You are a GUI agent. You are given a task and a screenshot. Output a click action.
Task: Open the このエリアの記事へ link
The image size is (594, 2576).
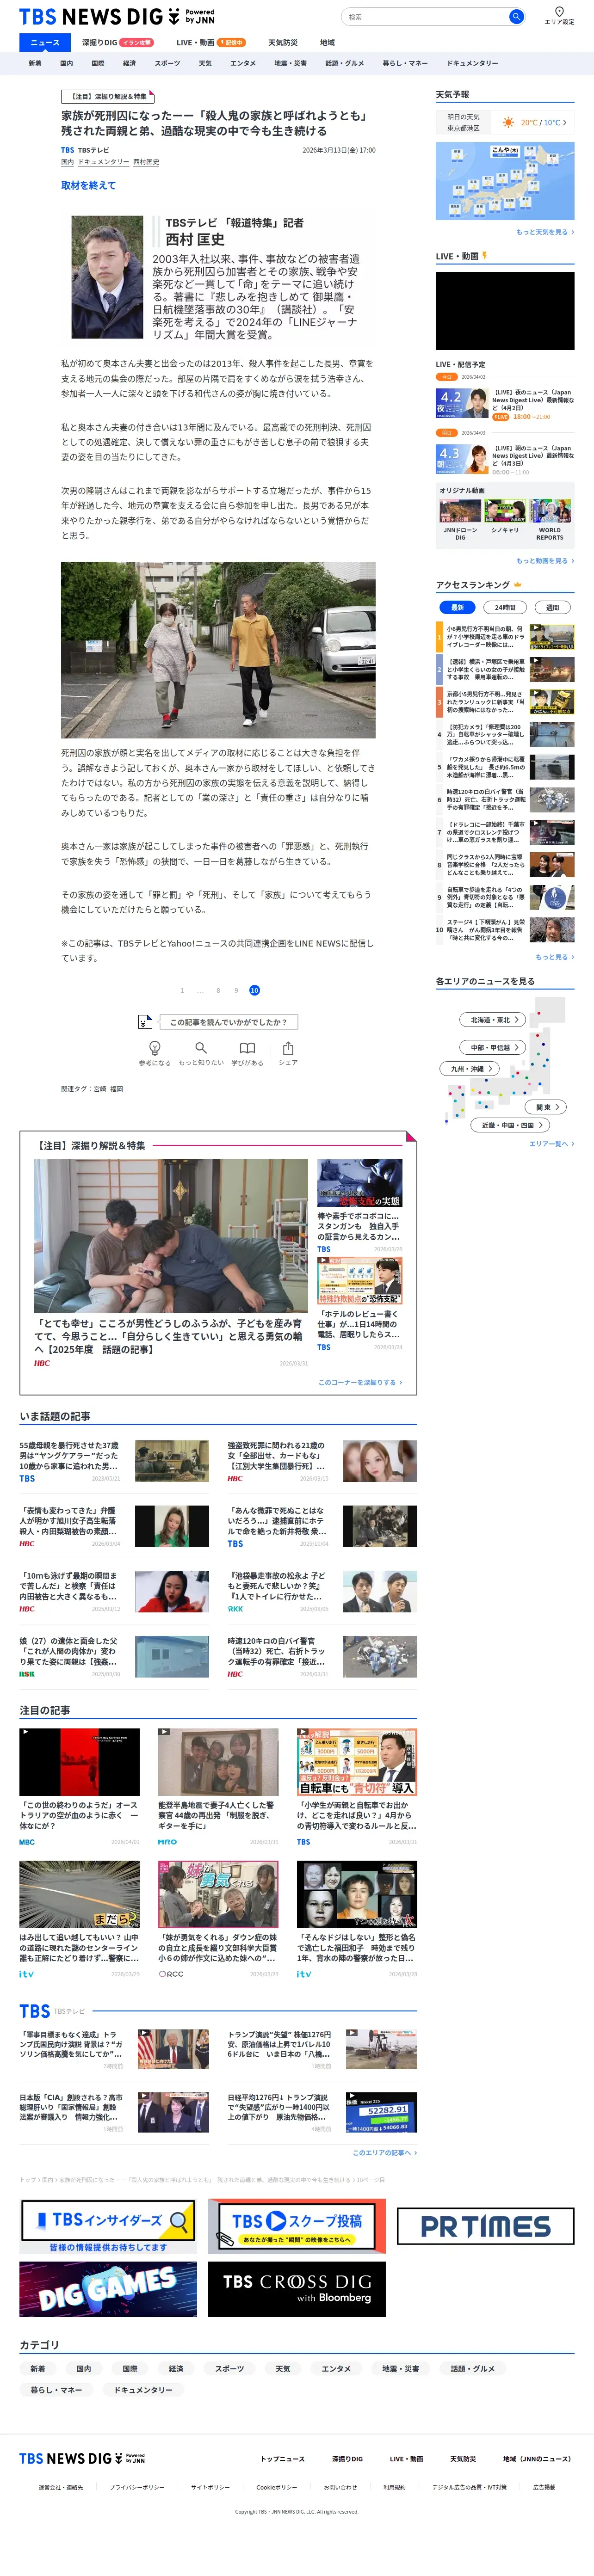(385, 2152)
